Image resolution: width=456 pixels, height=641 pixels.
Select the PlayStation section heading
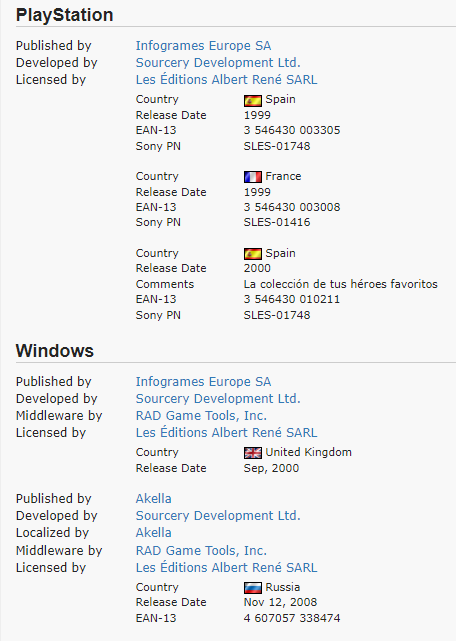[64, 16]
